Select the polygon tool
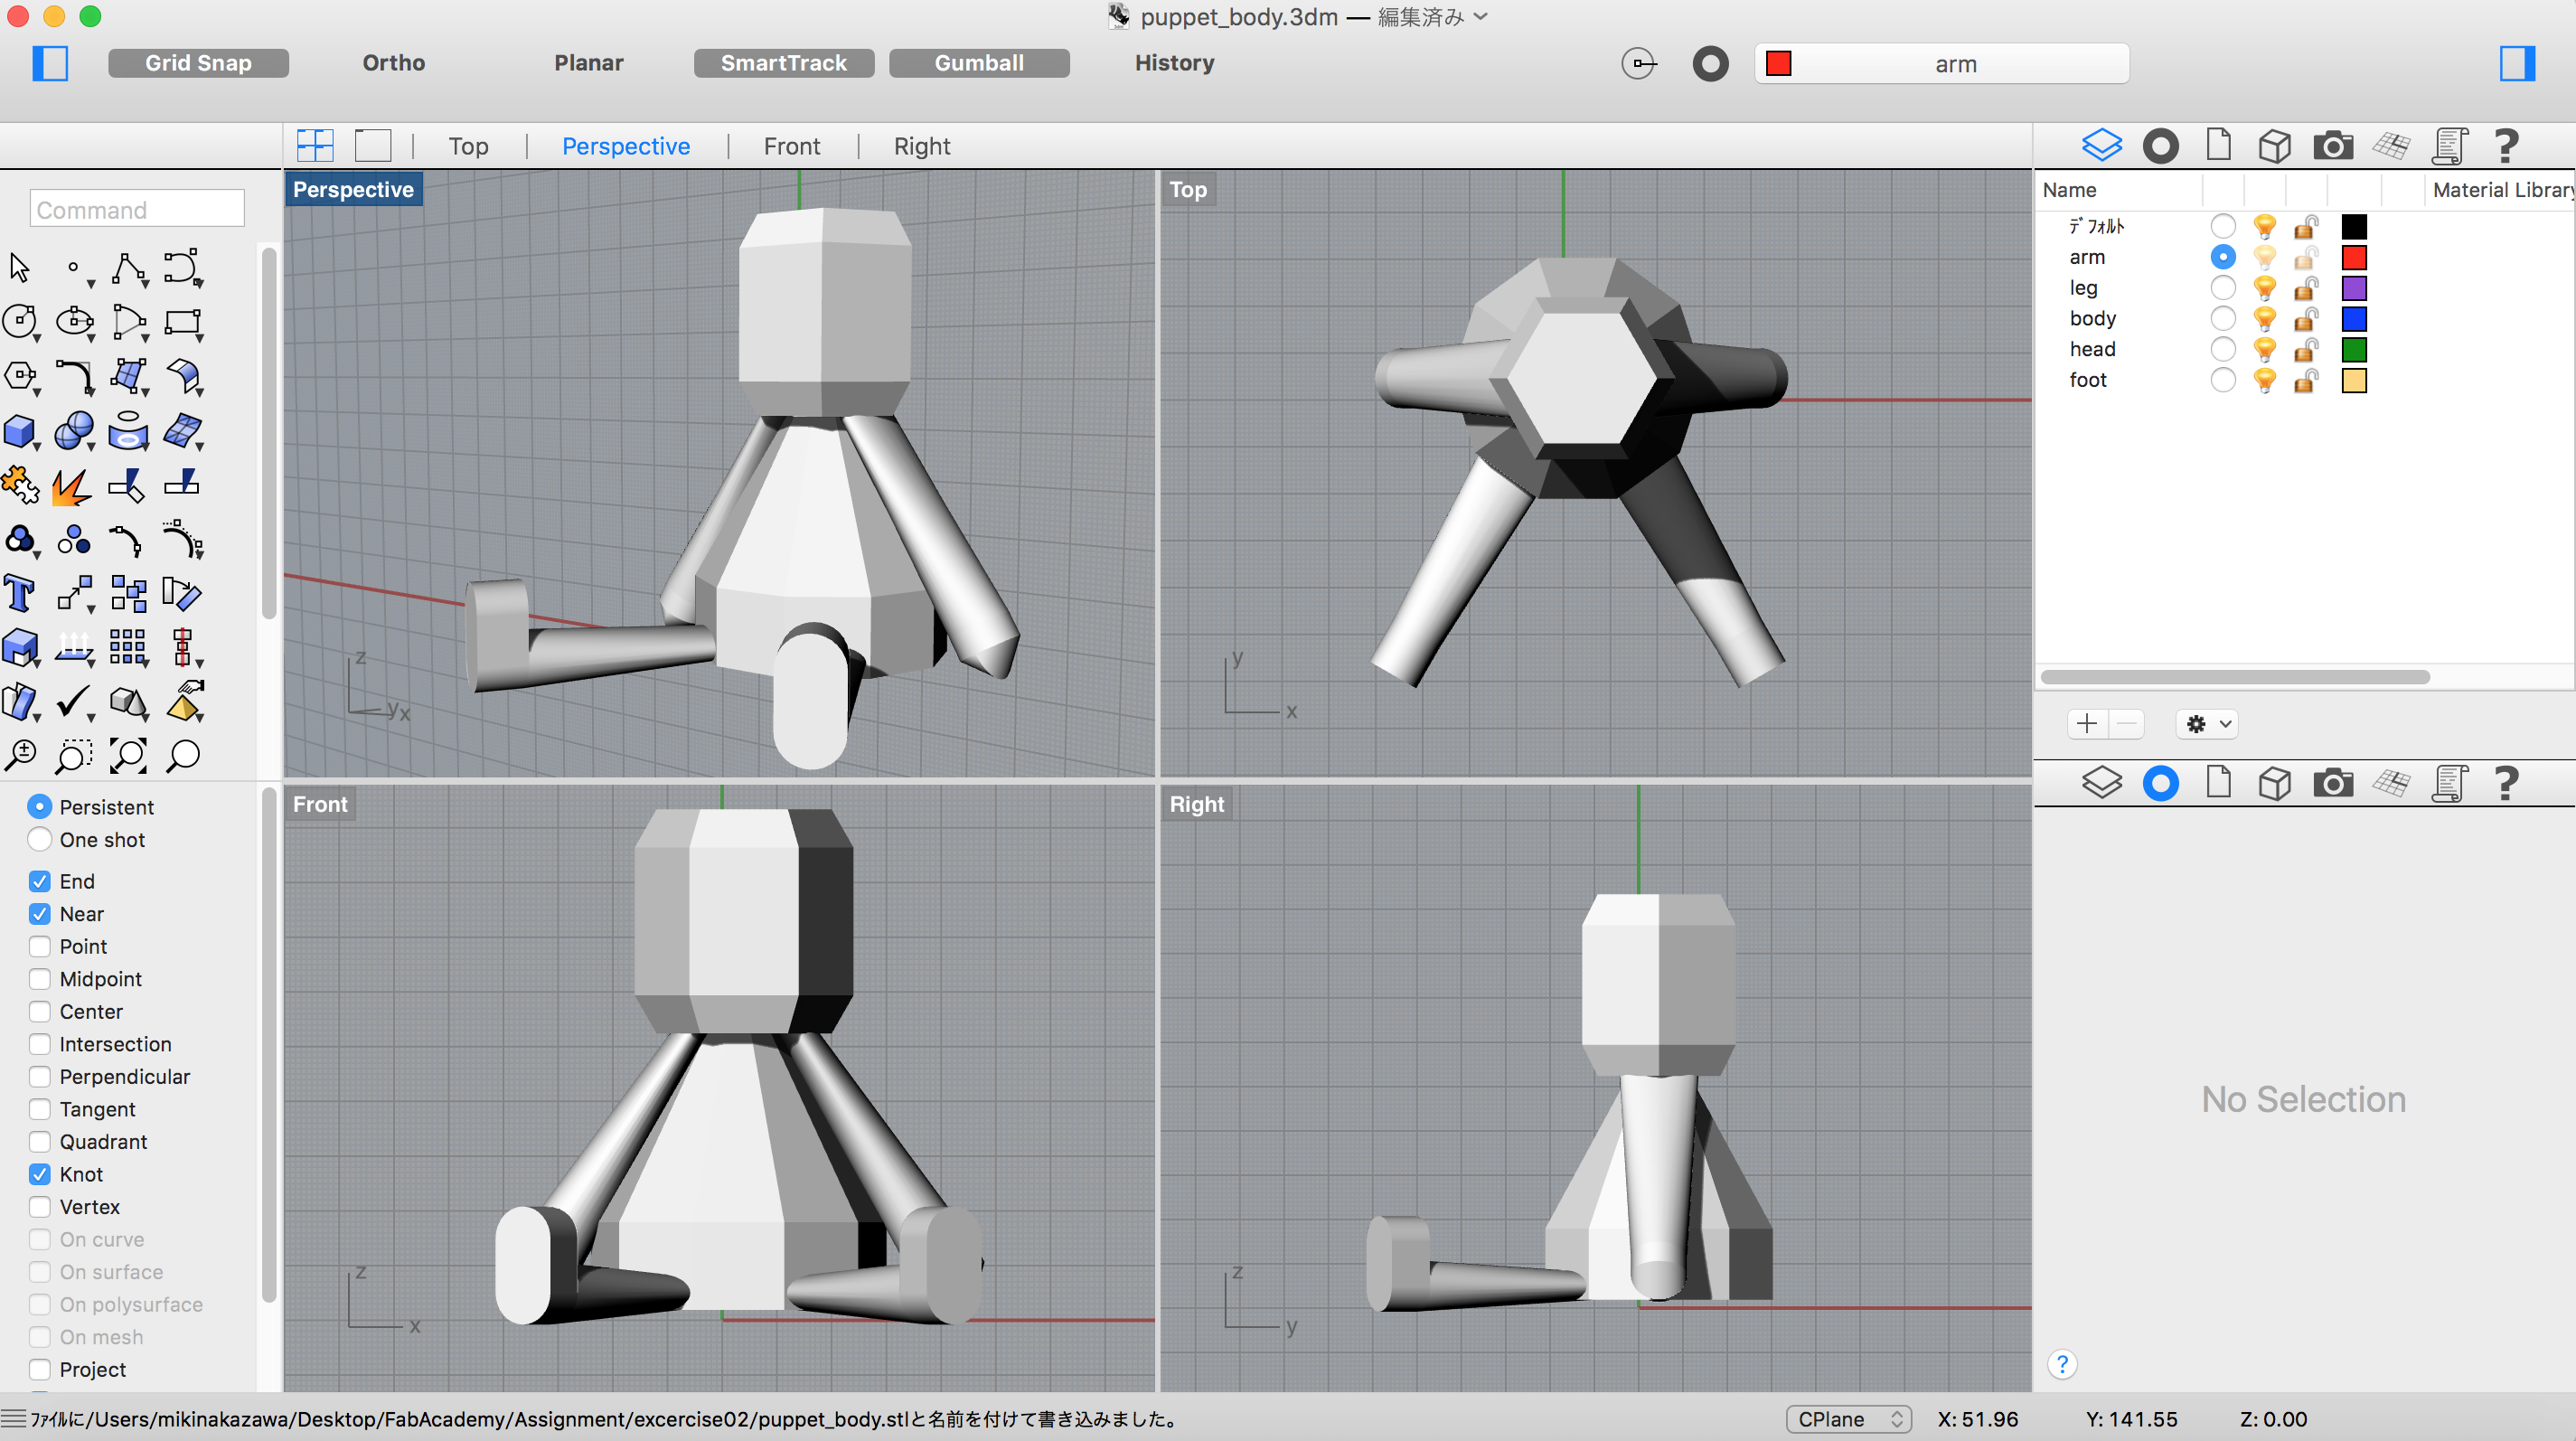Screen dimensions: 2576x1441 (20, 376)
